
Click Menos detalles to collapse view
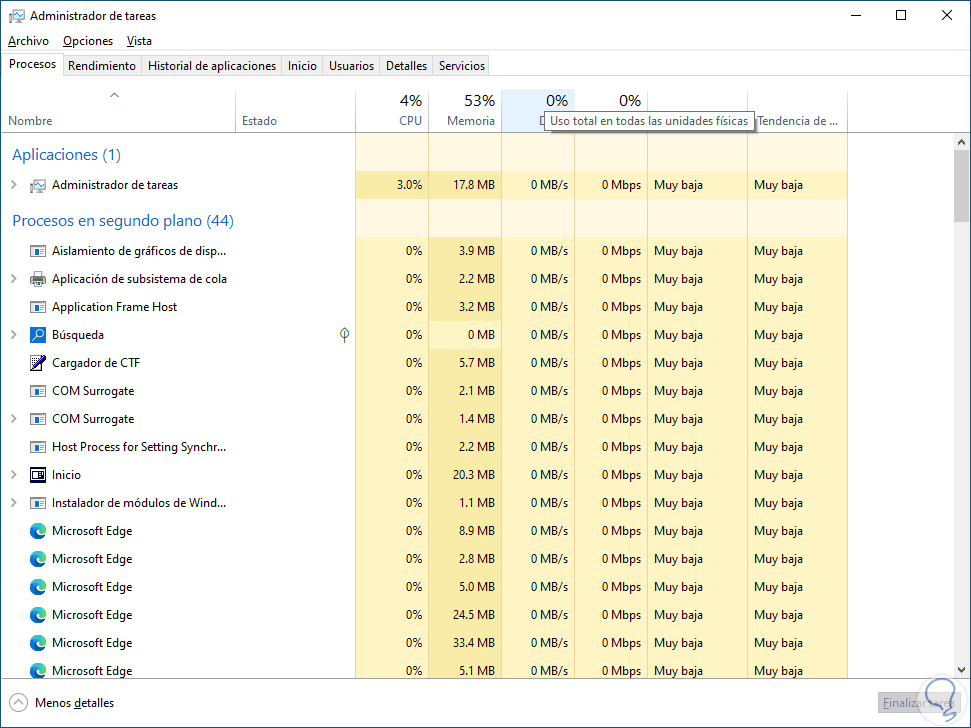point(74,703)
